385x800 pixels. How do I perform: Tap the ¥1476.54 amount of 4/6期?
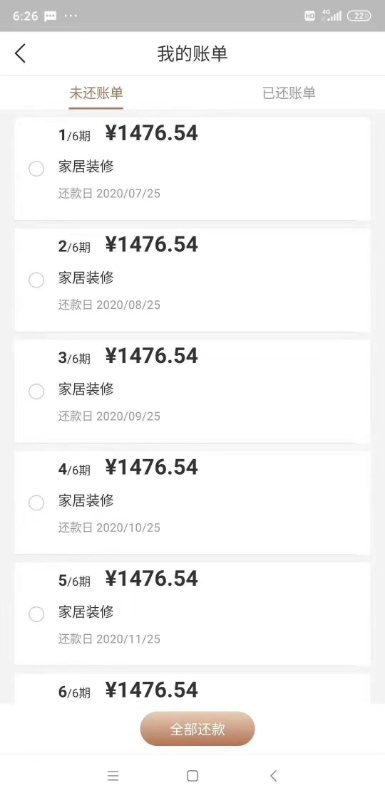click(151, 467)
